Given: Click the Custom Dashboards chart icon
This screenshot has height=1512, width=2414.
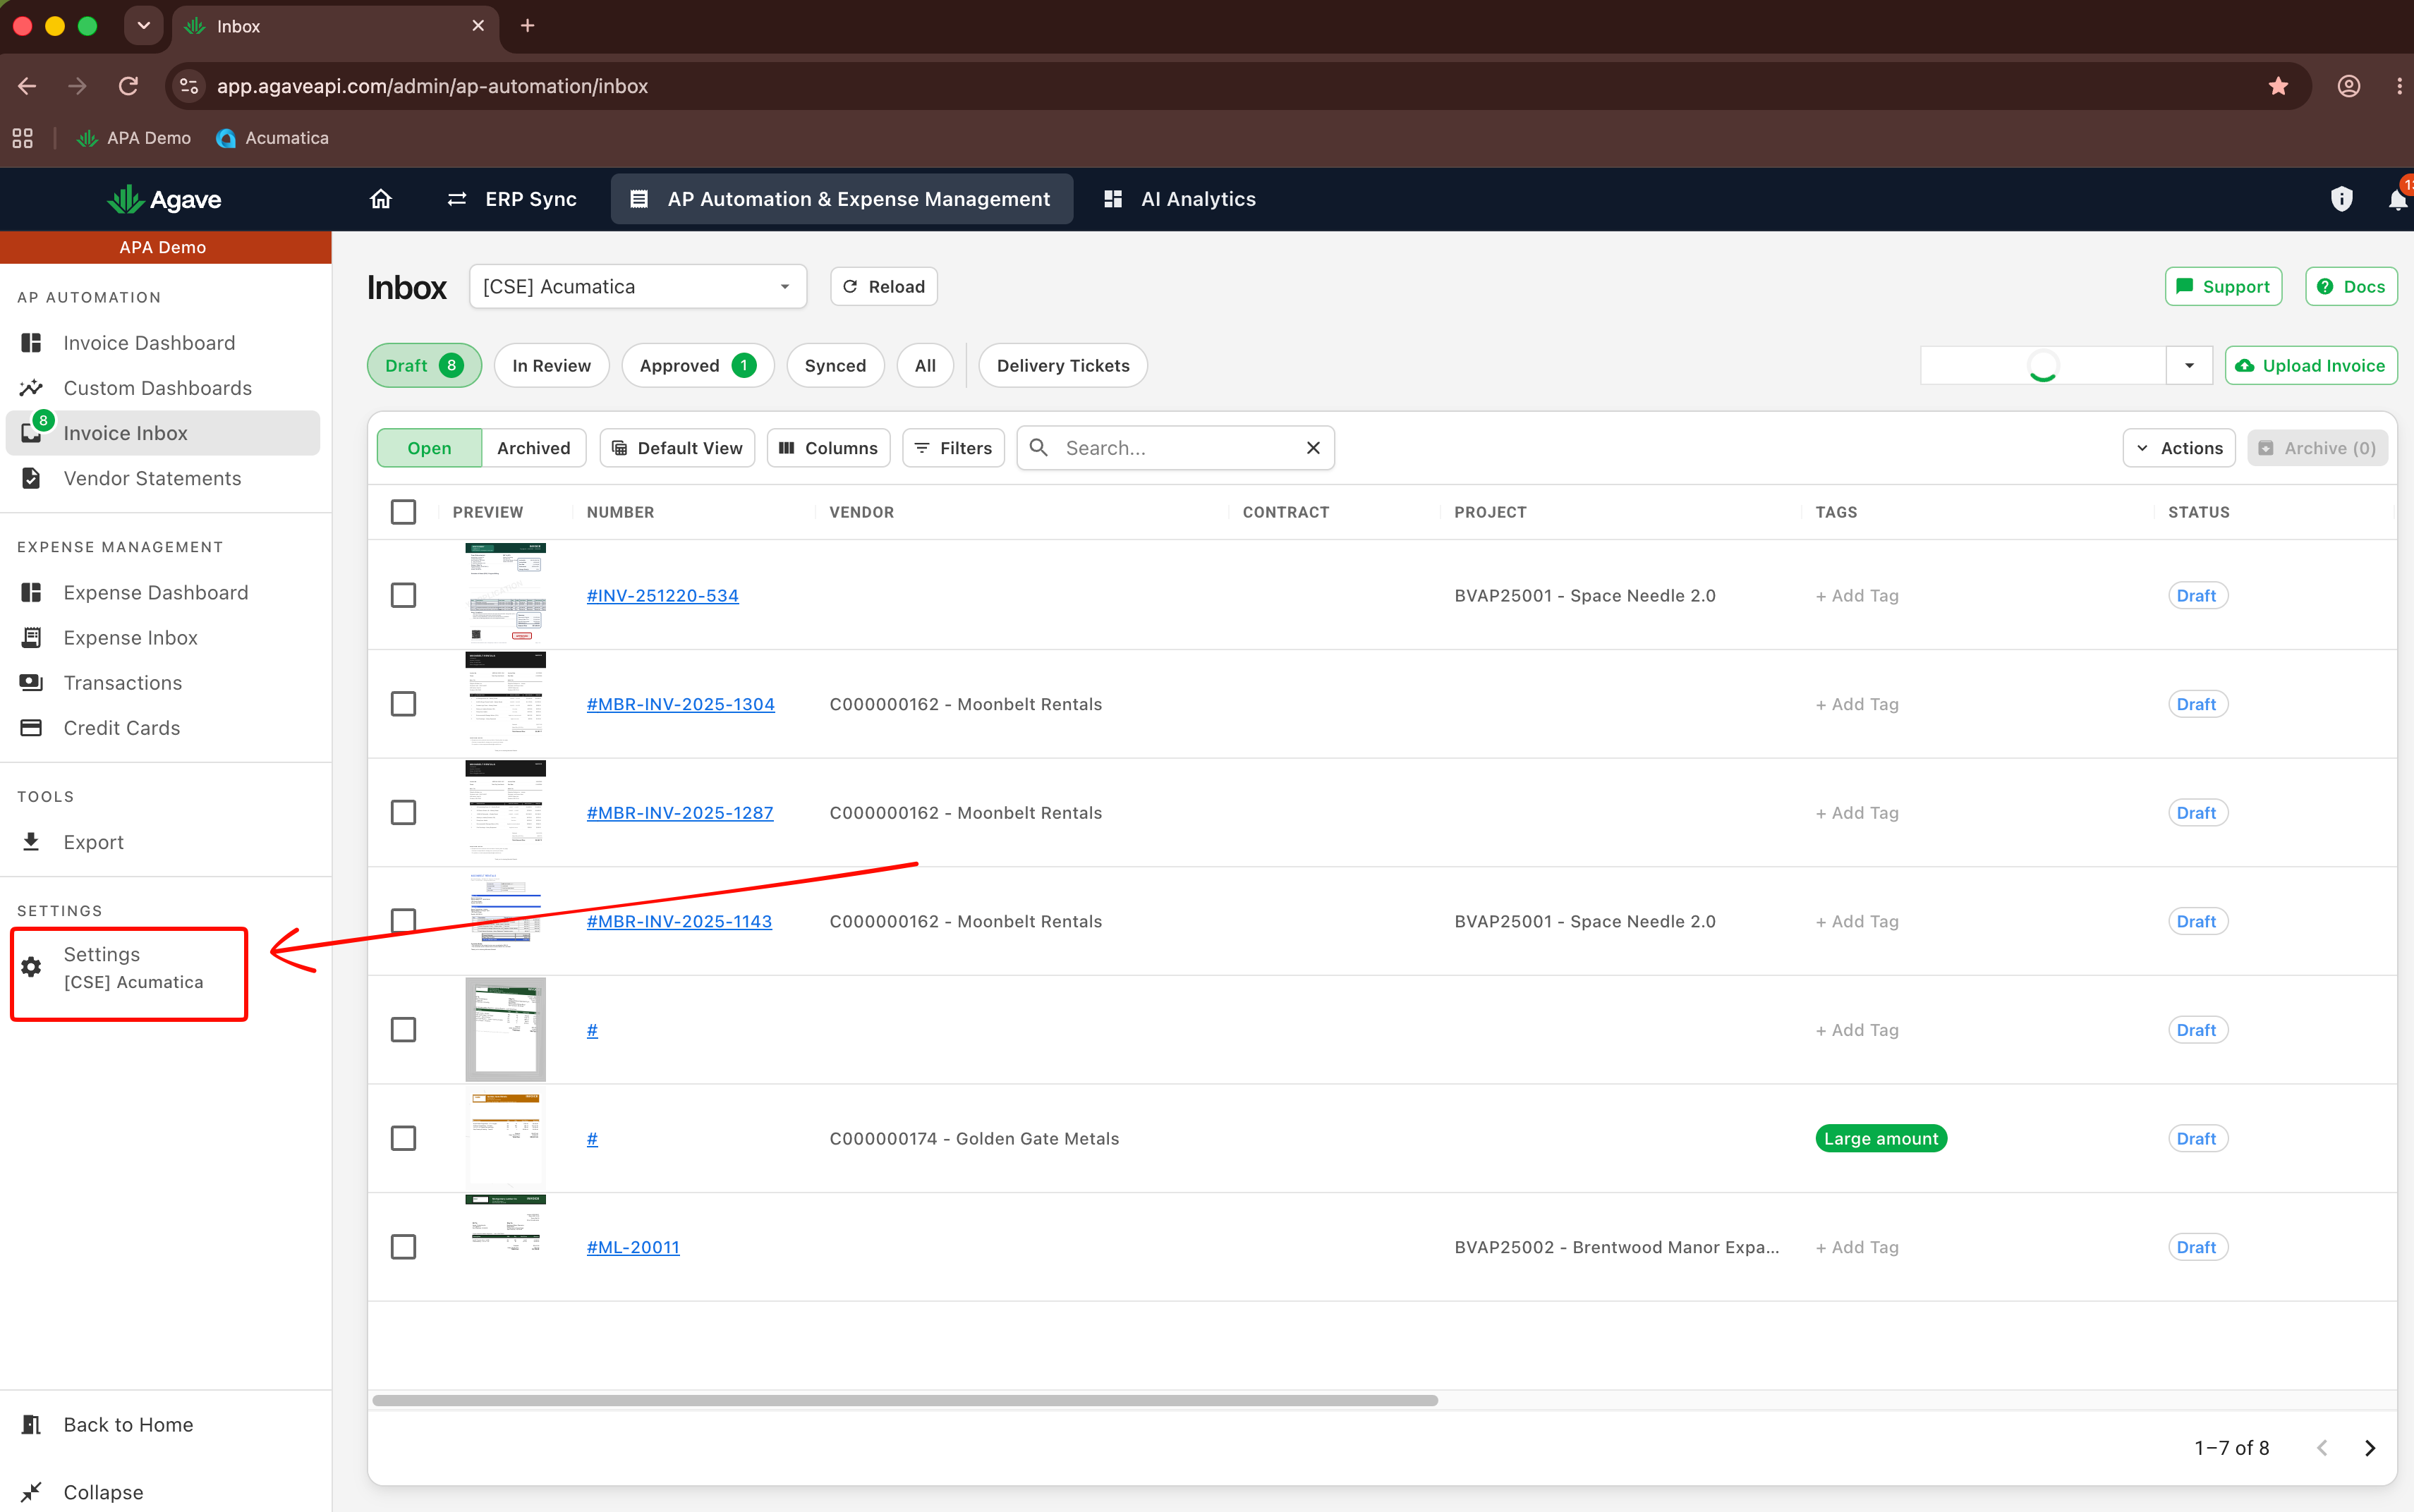Looking at the screenshot, I should [31, 388].
